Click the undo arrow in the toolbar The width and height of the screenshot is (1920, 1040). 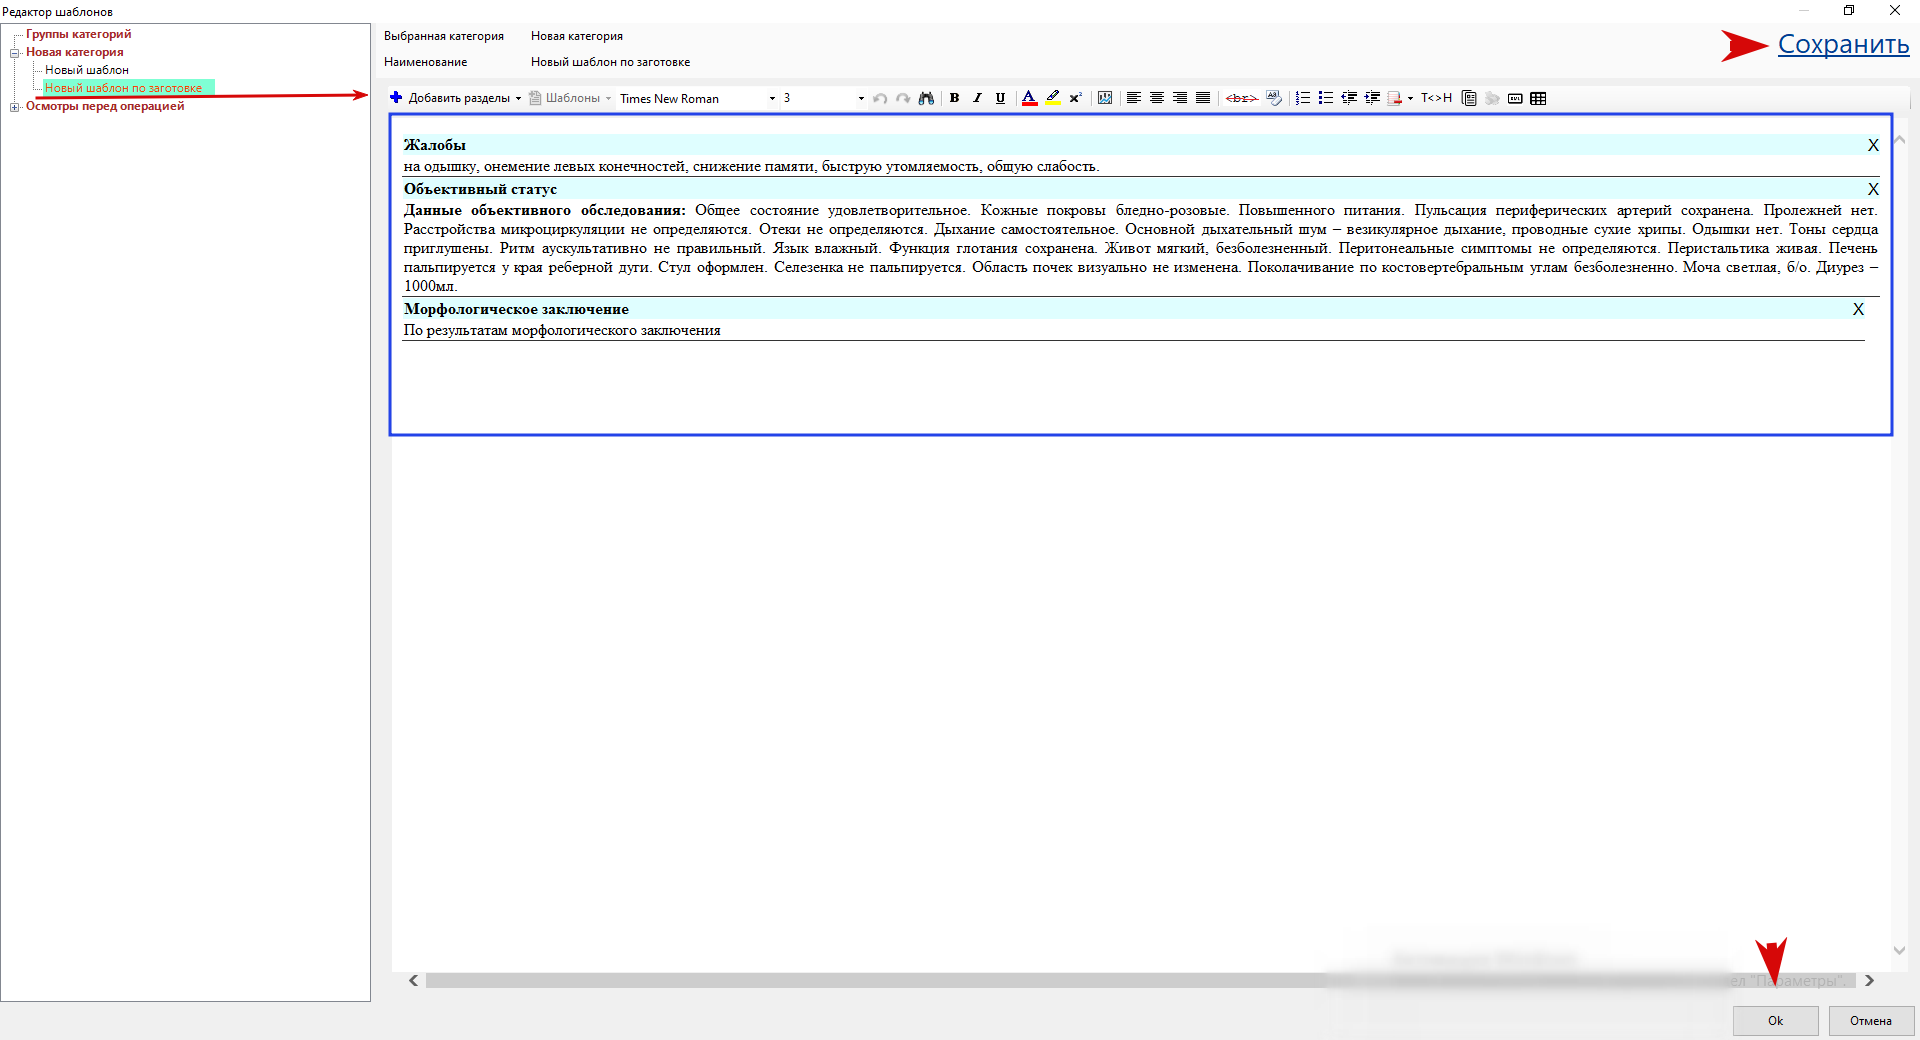point(880,98)
